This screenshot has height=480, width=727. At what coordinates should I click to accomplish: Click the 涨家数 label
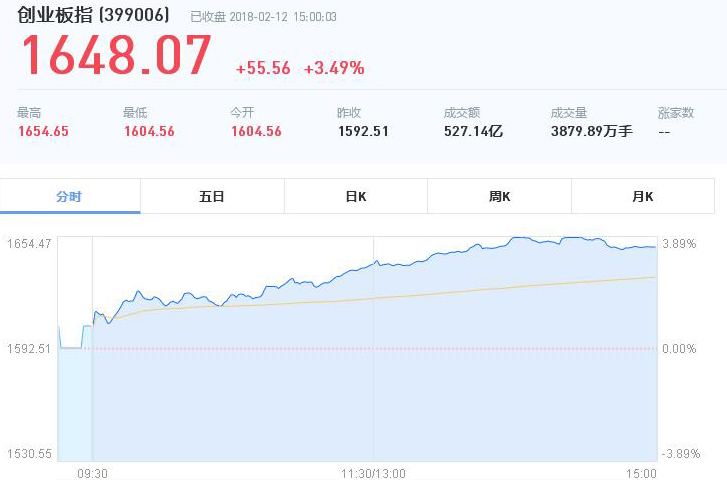point(676,113)
